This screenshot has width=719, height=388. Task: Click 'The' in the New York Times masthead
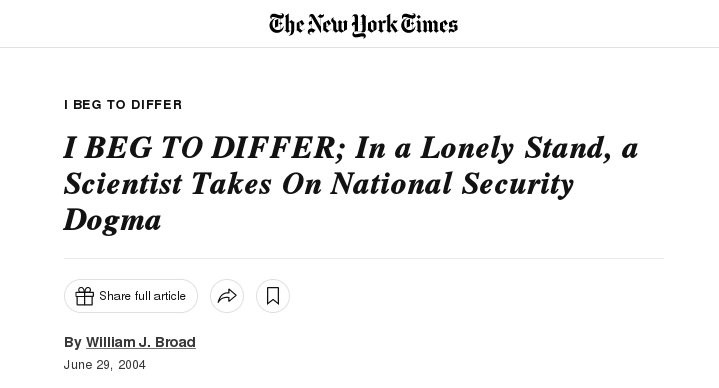286,24
